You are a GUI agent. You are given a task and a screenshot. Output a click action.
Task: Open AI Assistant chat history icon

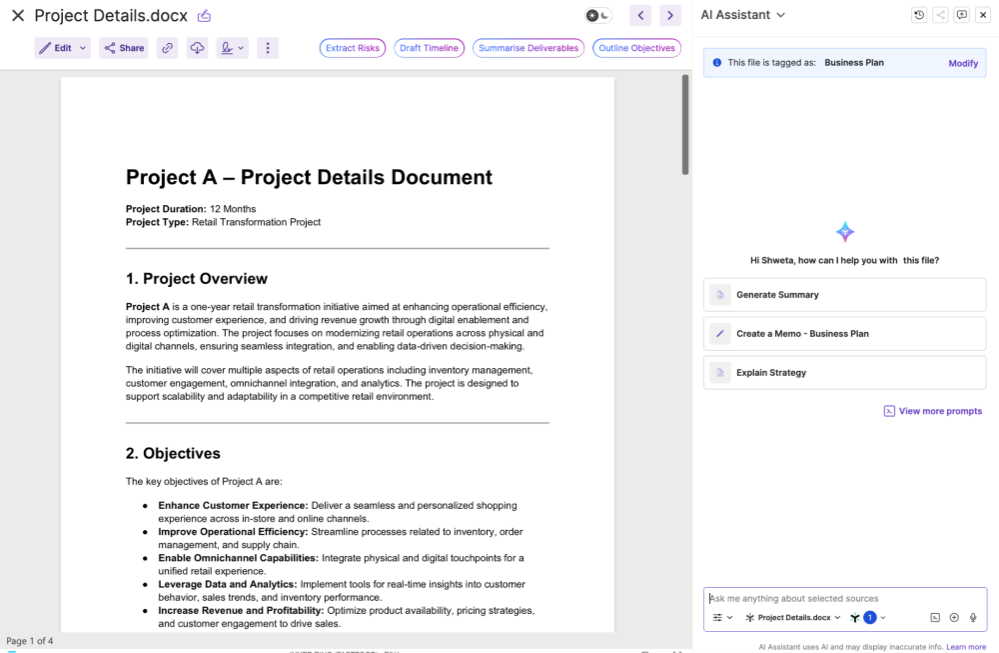pyautogui.click(x=919, y=15)
